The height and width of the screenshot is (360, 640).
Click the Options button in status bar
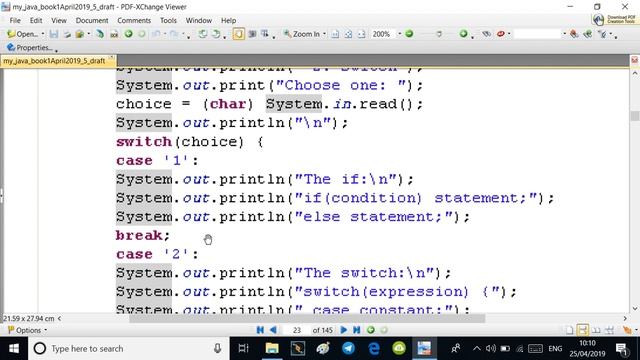[x=27, y=330]
